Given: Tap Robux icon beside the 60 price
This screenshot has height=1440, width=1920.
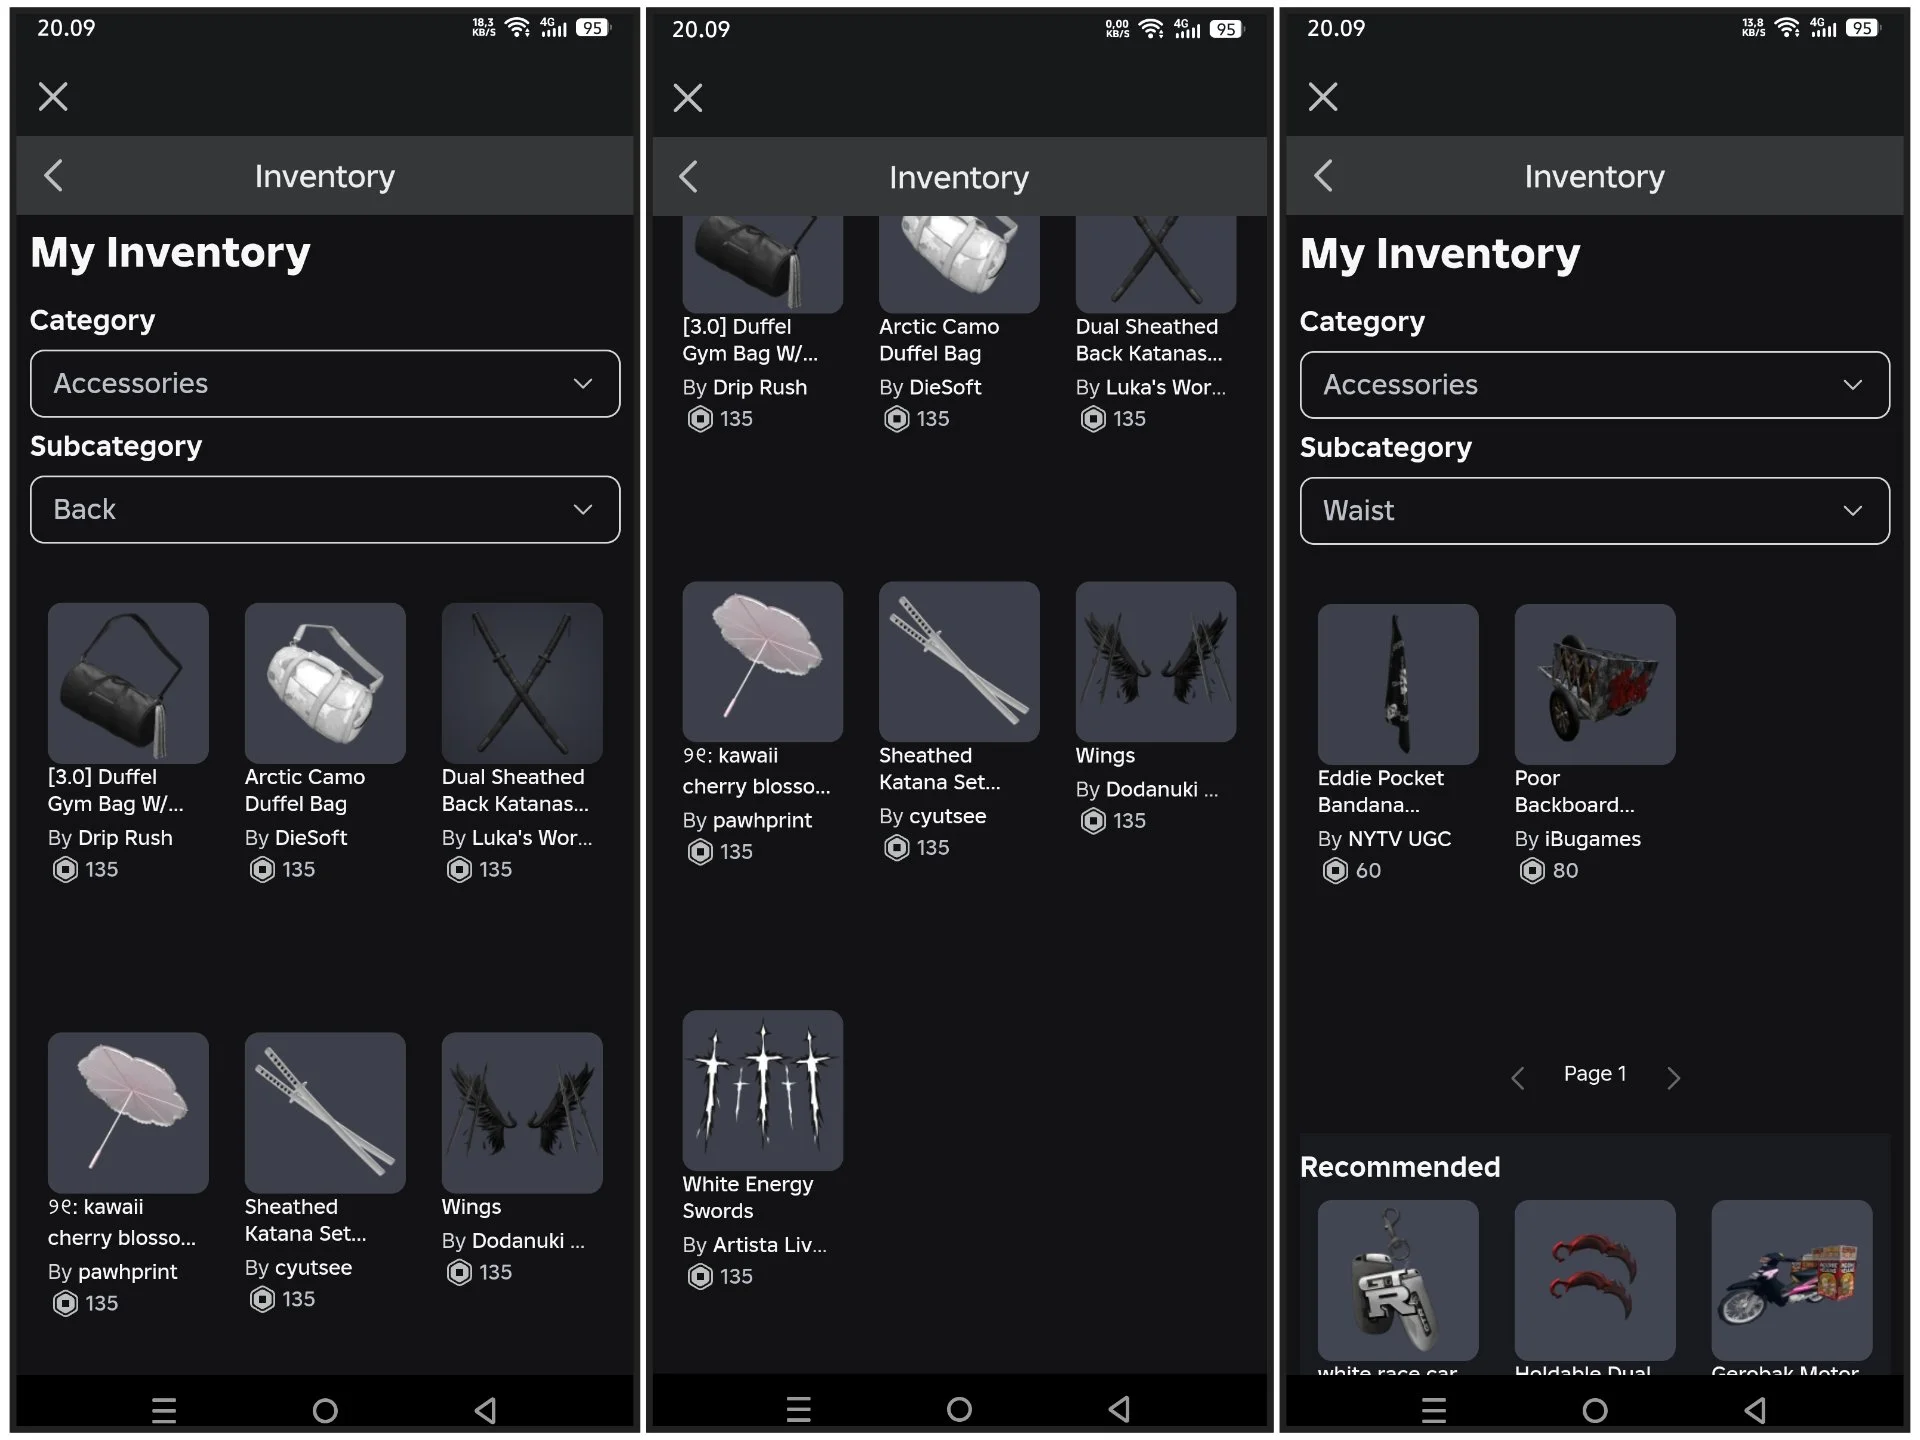Looking at the screenshot, I should pyautogui.click(x=1335, y=871).
